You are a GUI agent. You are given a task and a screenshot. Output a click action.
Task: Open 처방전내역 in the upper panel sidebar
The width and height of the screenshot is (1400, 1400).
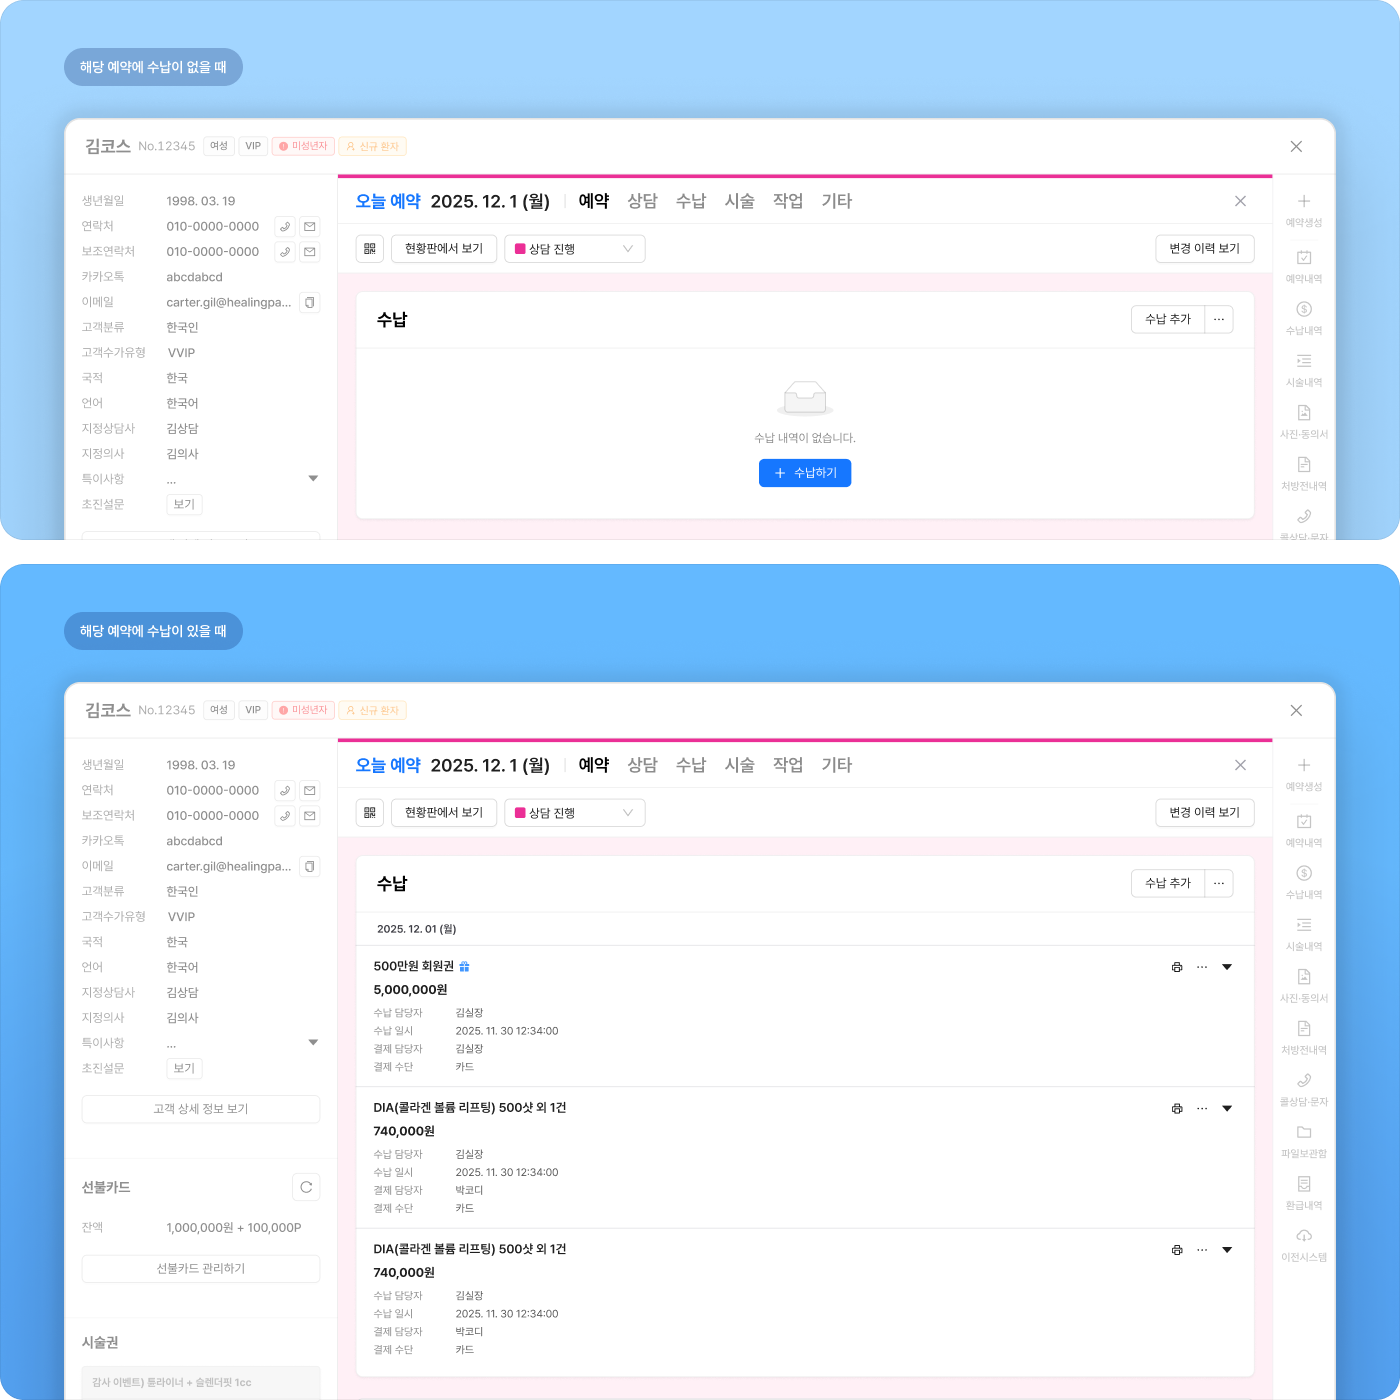pyautogui.click(x=1304, y=474)
